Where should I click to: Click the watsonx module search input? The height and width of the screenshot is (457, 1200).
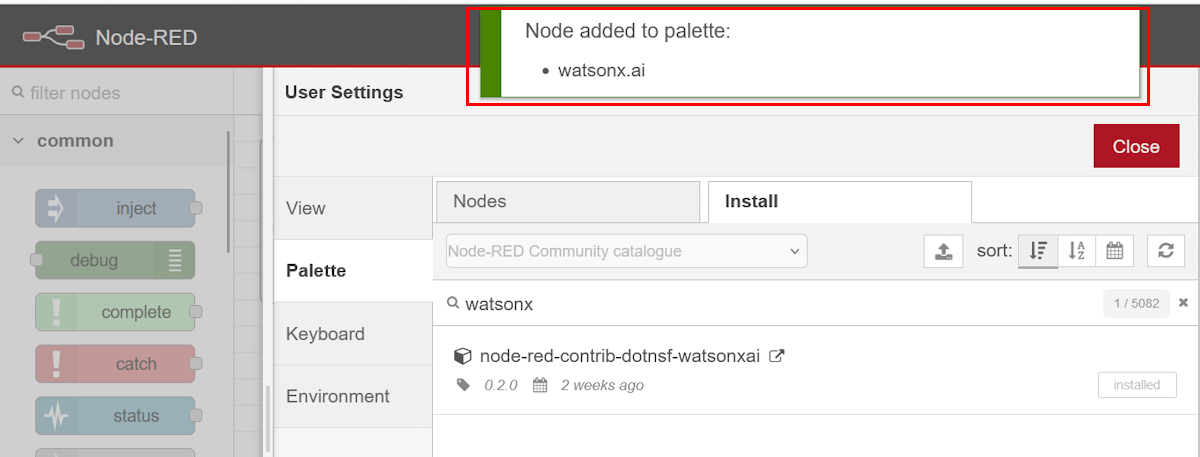click(x=770, y=304)
